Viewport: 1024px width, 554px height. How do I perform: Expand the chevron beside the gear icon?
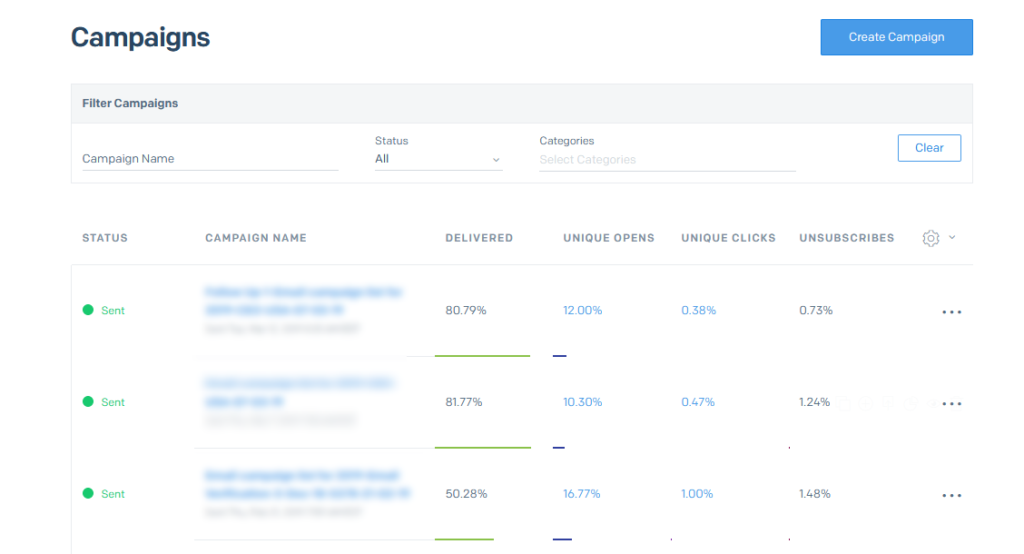pos(952,237)
